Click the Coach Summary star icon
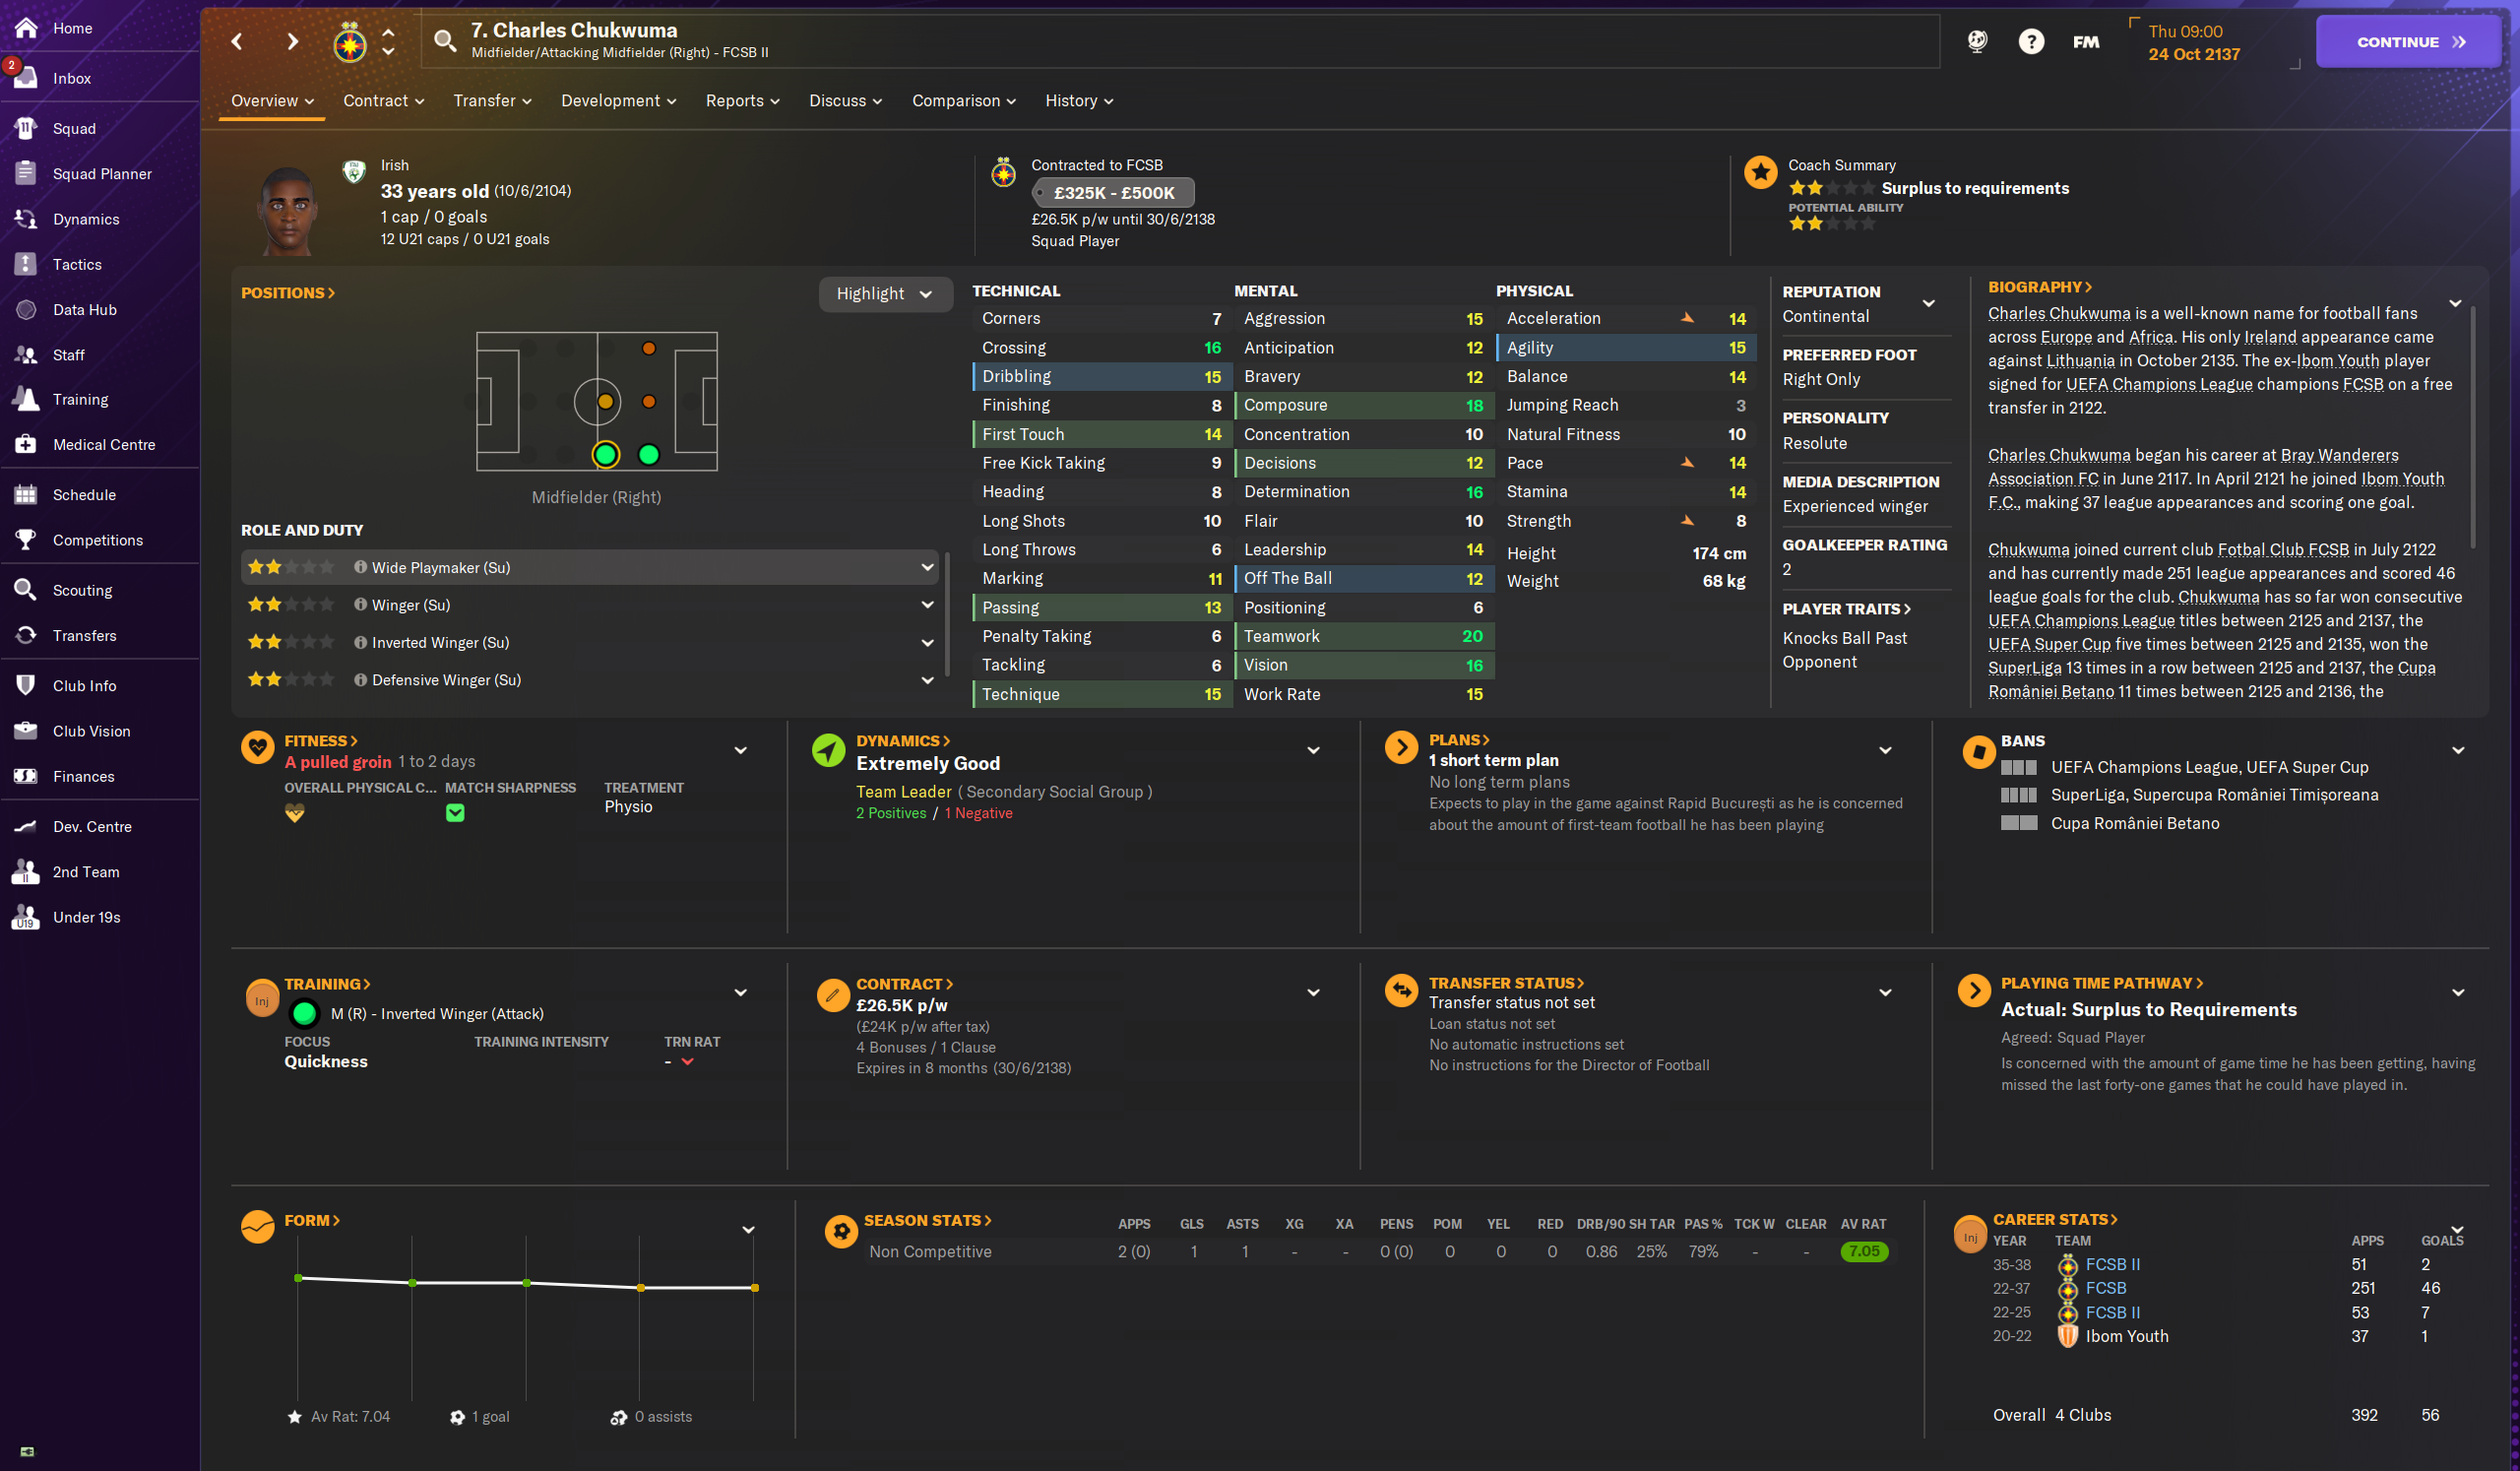 pyautogui.click(x=1760, y=172)
